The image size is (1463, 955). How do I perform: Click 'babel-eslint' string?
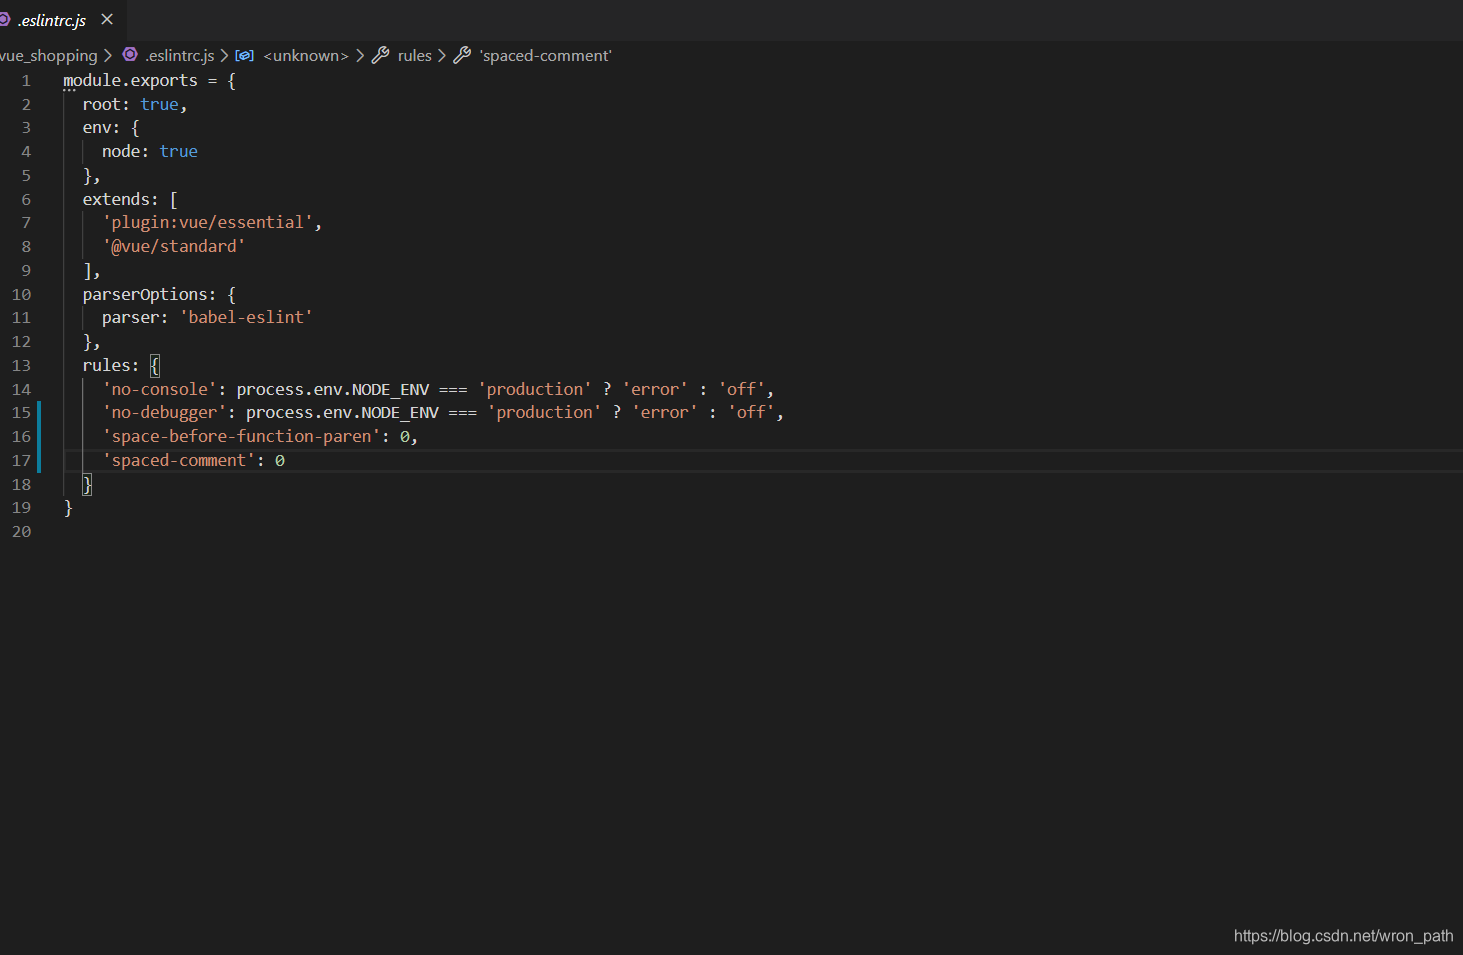coord(246,317)
